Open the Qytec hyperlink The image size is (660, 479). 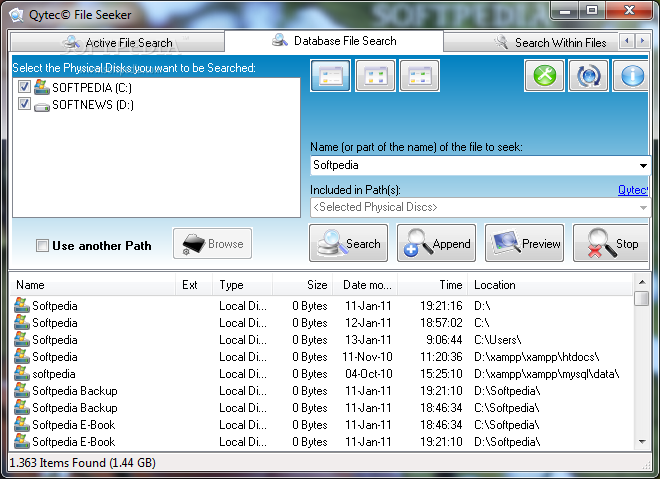pyautogui.click(x=633, y=190)
